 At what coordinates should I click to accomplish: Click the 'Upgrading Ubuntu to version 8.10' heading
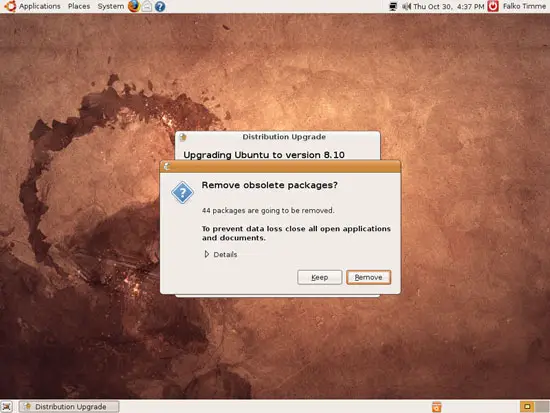(x=264, y=155)
